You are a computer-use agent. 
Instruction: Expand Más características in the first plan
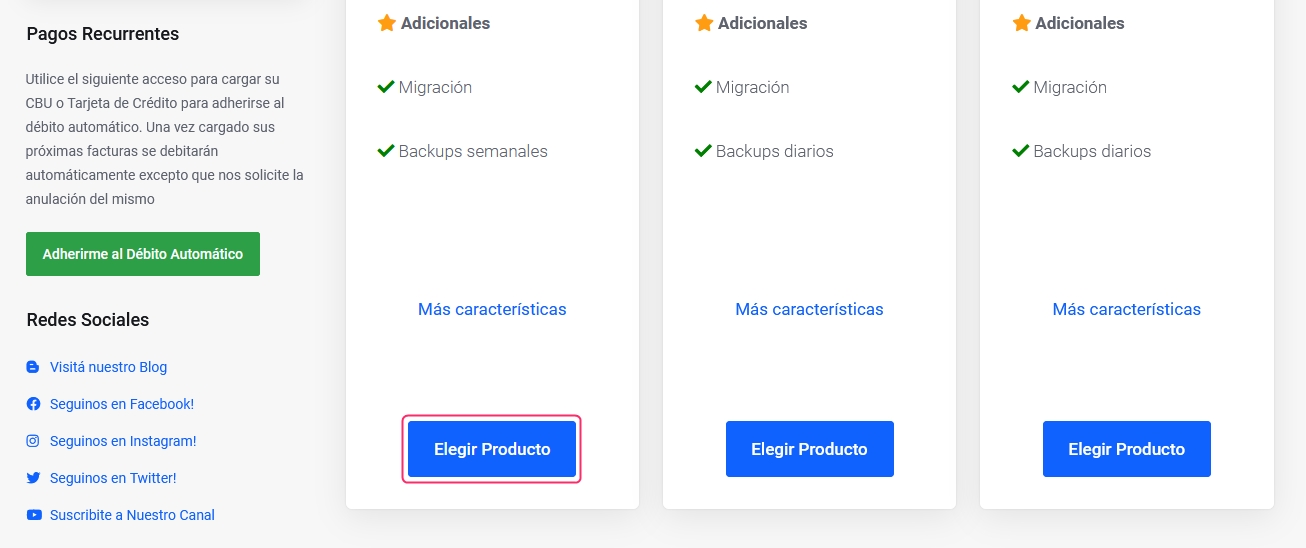[492, 309]
